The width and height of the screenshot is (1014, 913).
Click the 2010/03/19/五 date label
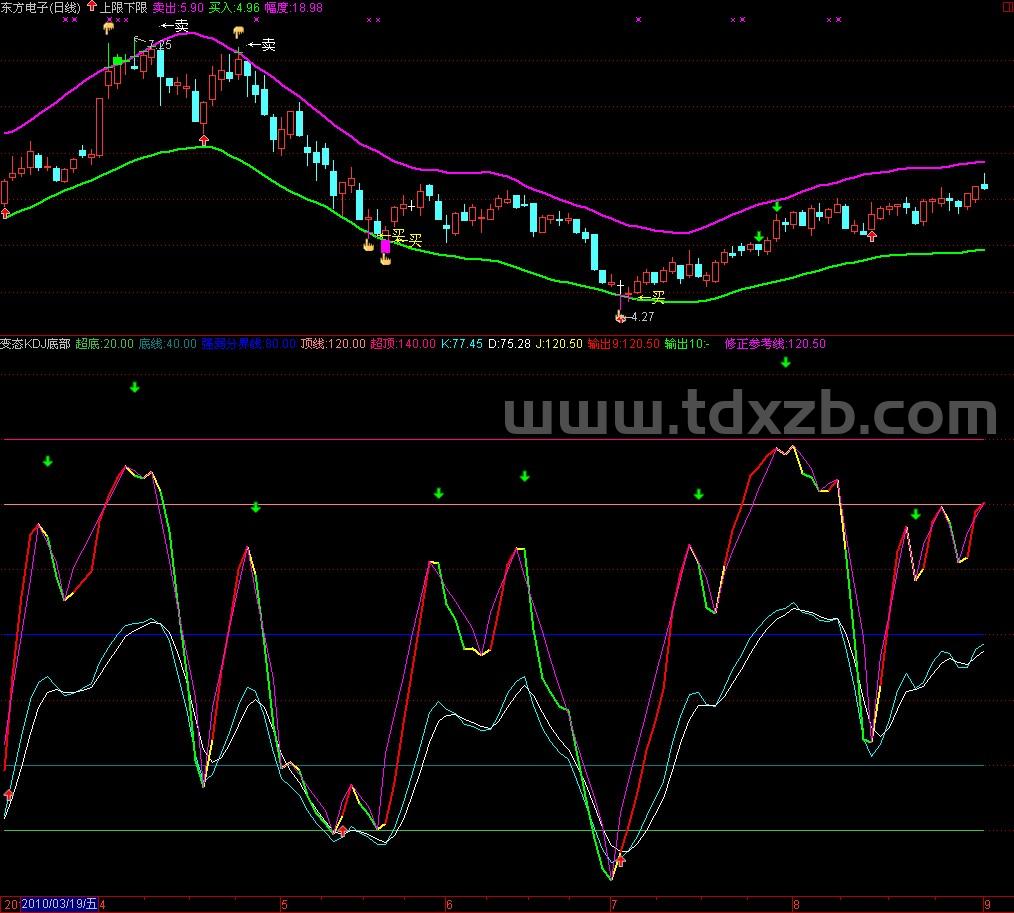click(59, 904)
